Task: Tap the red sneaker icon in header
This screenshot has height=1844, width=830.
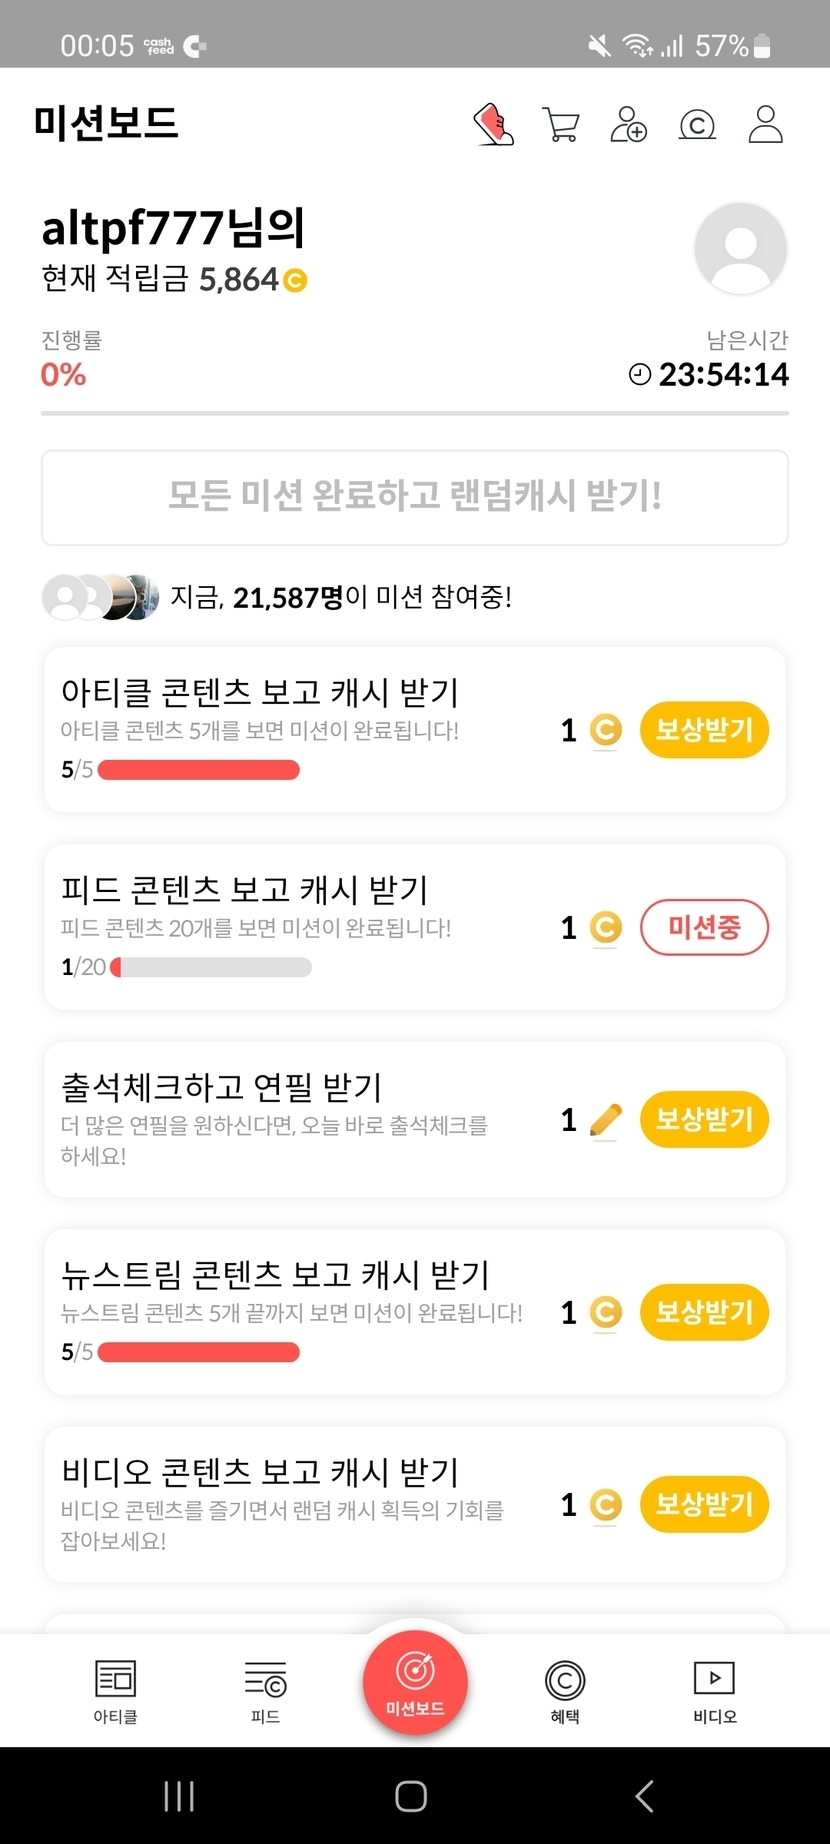Action: 493,125
